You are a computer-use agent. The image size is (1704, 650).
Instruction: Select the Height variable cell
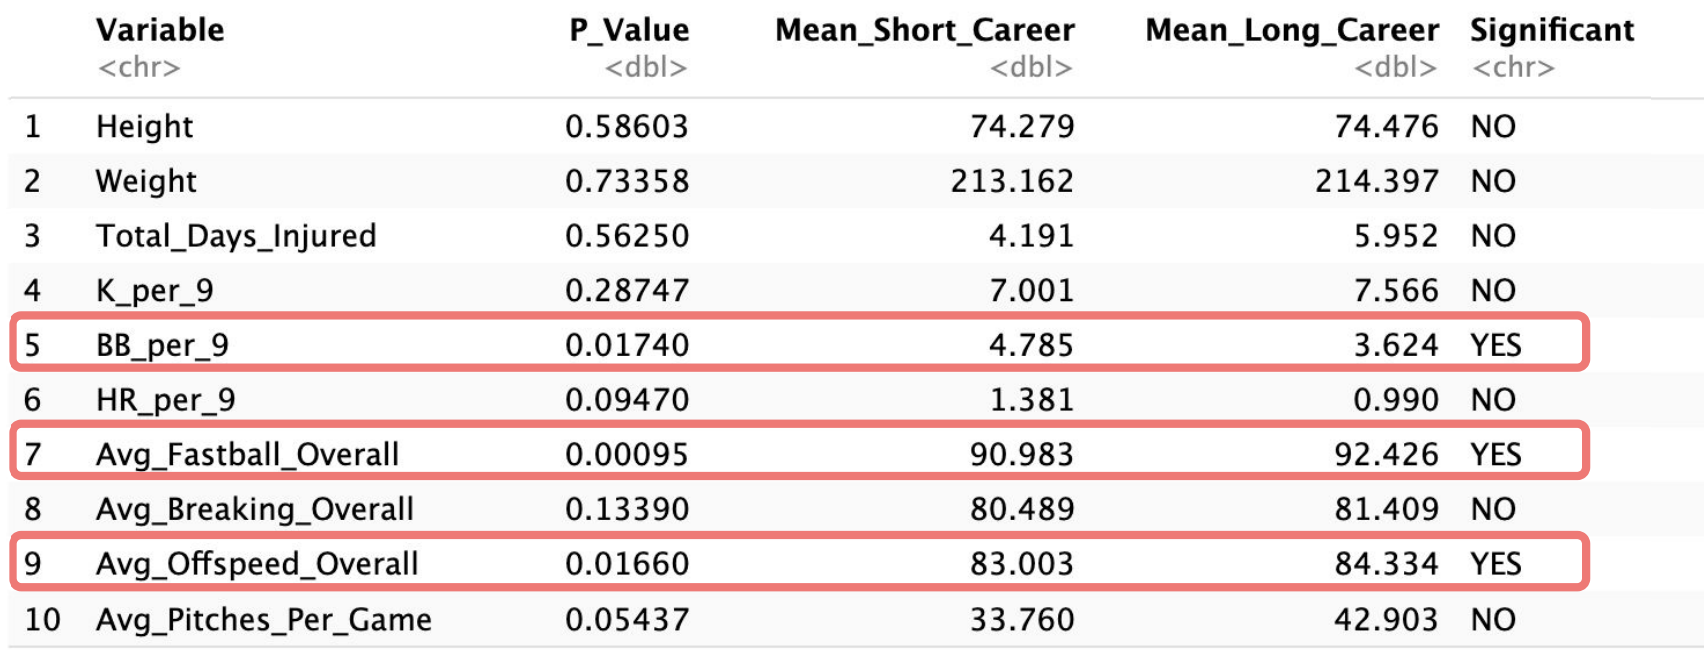[x=145, y=126]
